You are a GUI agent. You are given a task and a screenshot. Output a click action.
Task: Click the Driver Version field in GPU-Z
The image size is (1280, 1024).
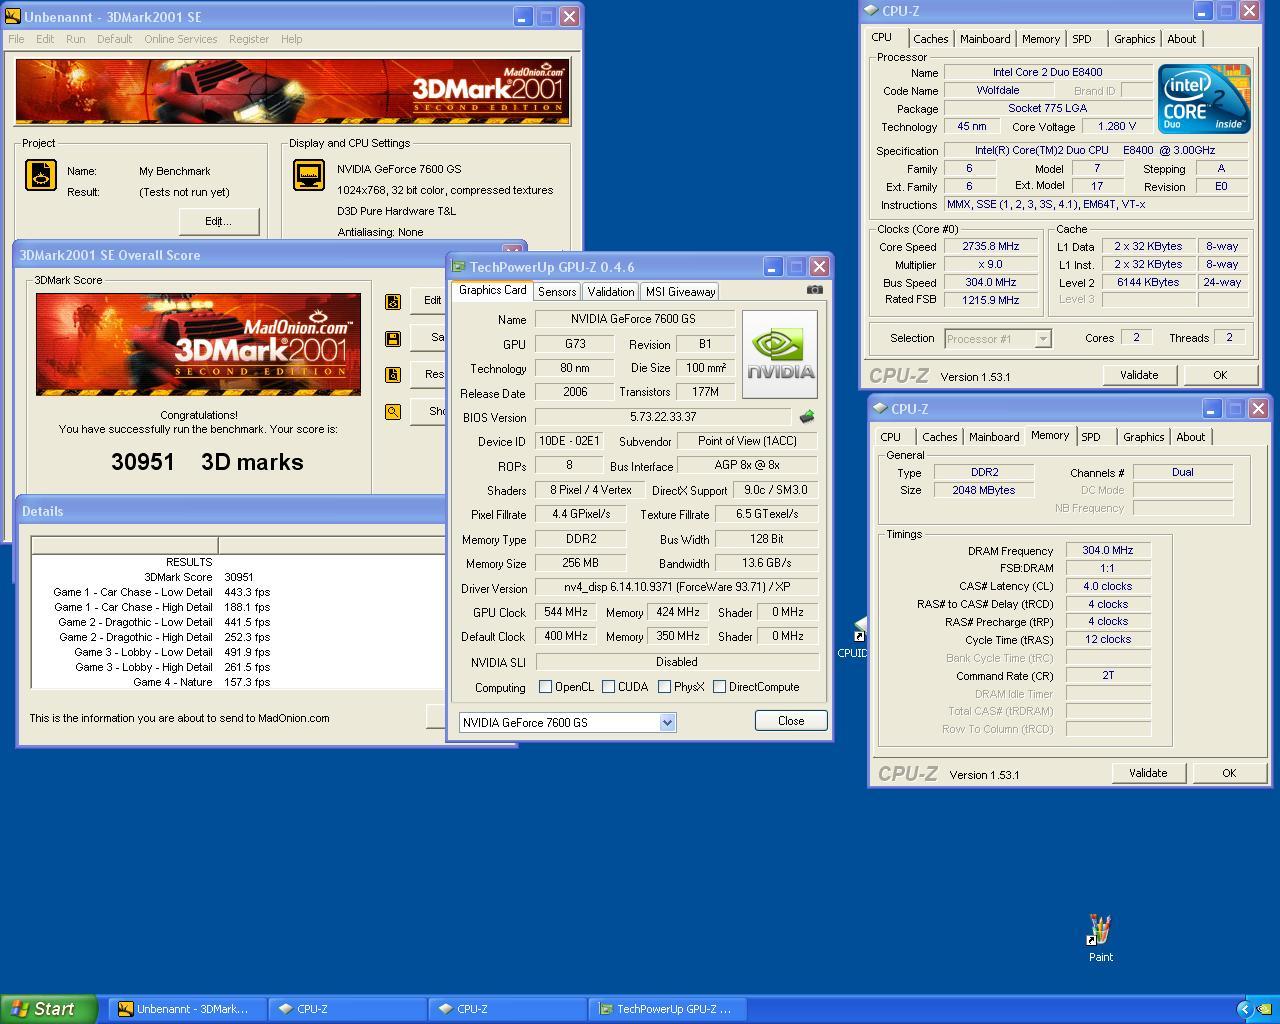click(676, 588)
